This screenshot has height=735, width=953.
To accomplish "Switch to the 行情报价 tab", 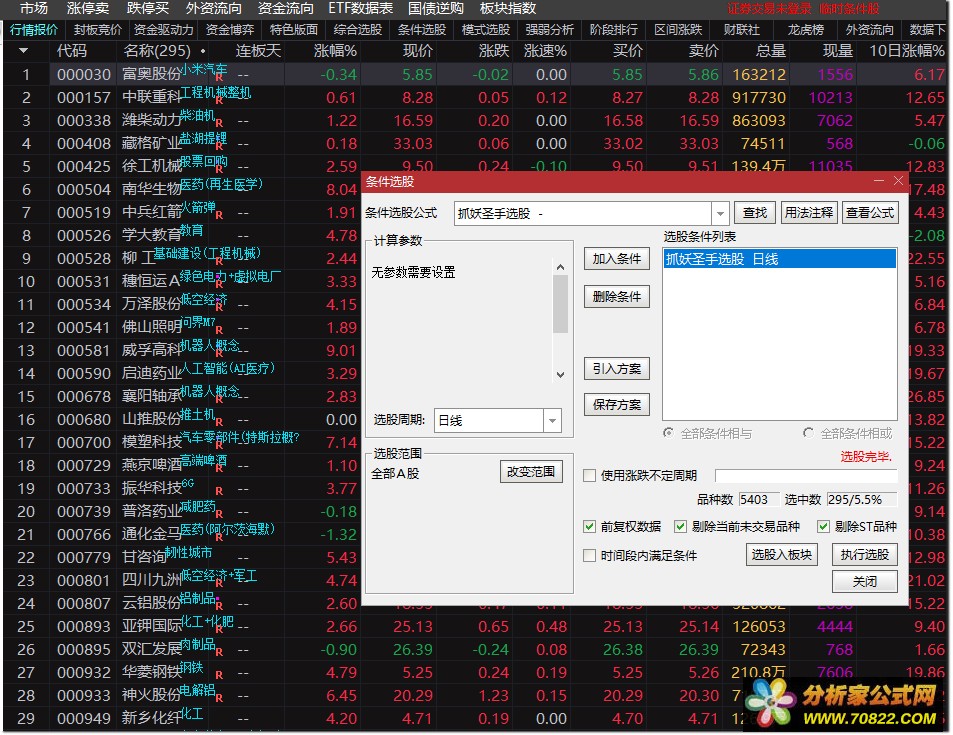I will coord(34,30).
